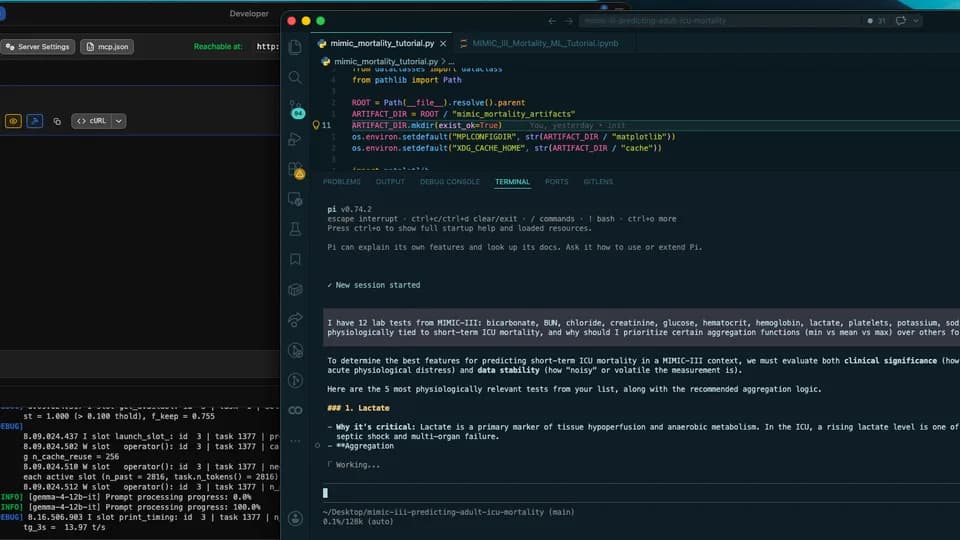Toggle the blue tool-use button
The height and width of the screenshot is (540, 960).
[x=34, y=121]
